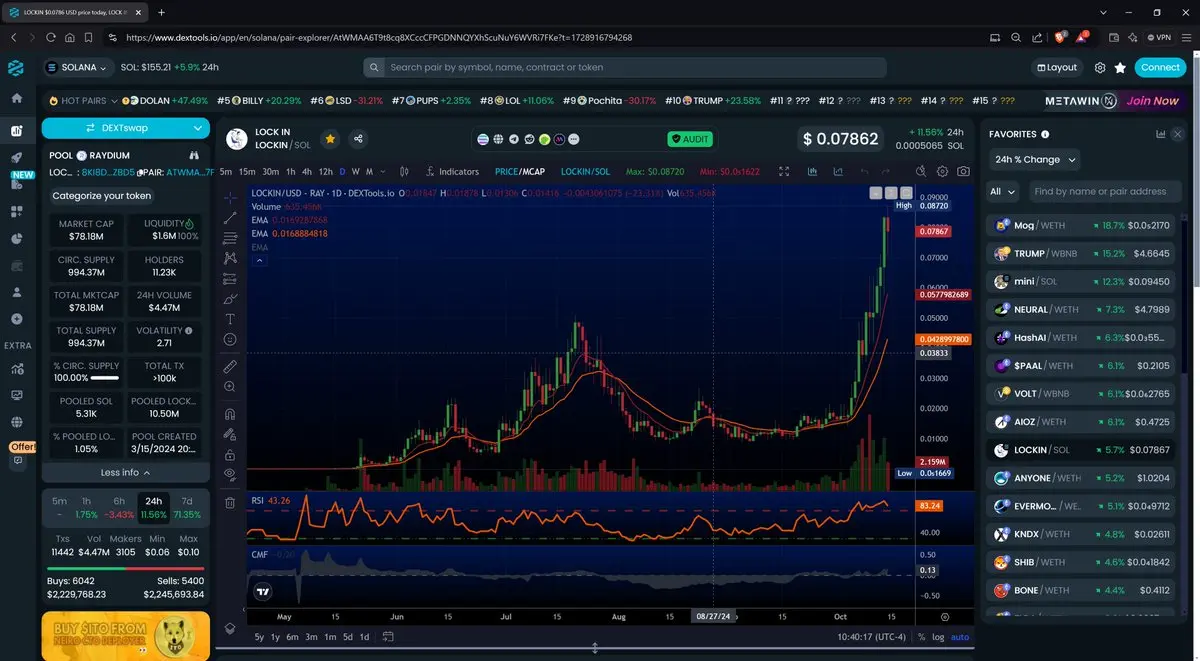The width and height of the screenshot is (1200, 661).
Task: Open a new browser tab
Action: coord(161,12)
